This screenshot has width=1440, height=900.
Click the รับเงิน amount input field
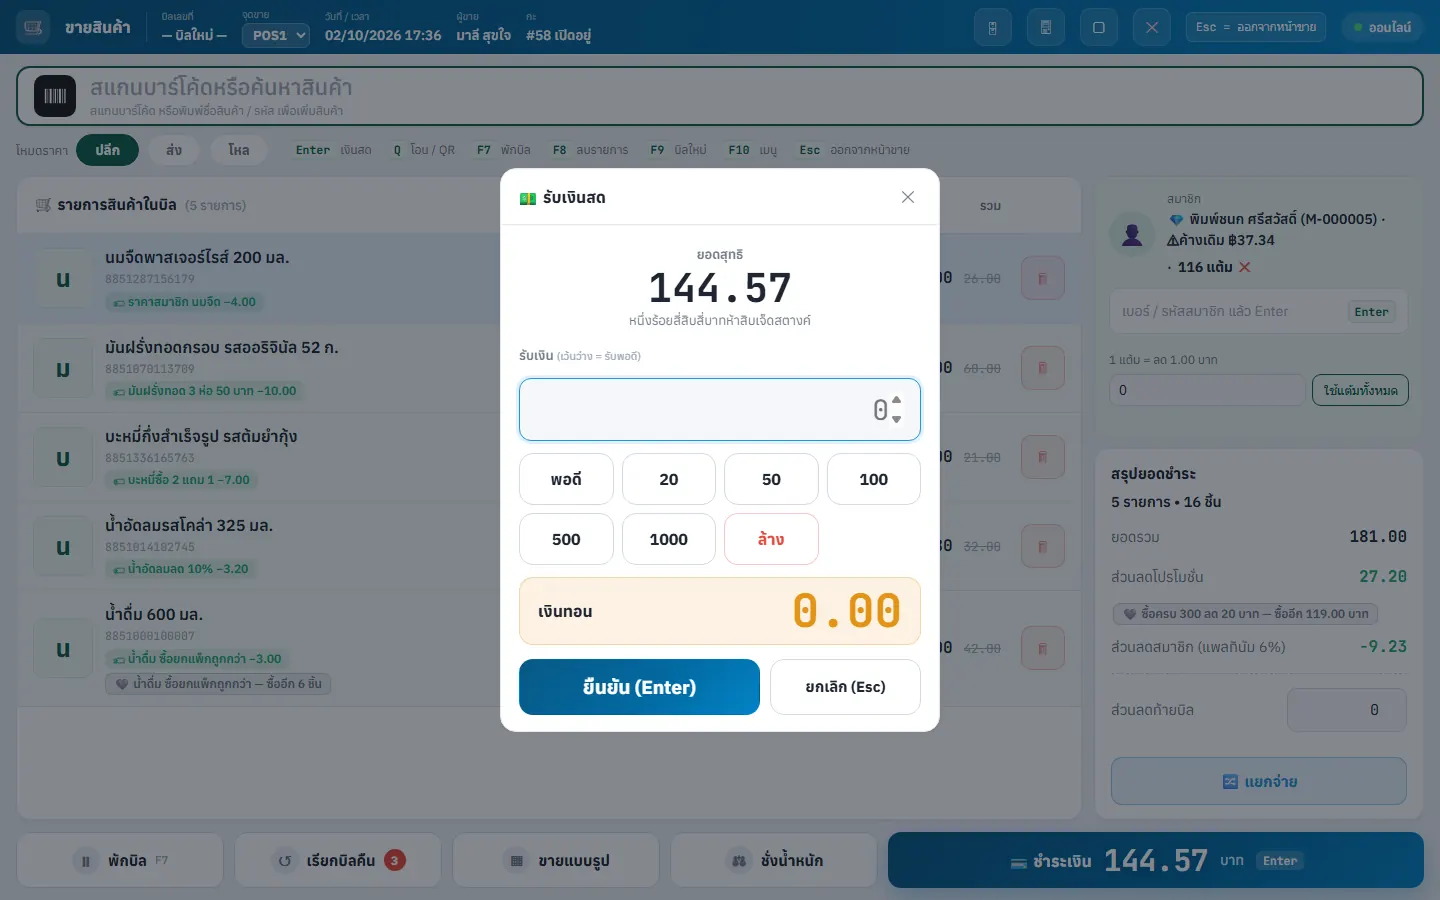(x=720, y=409)
